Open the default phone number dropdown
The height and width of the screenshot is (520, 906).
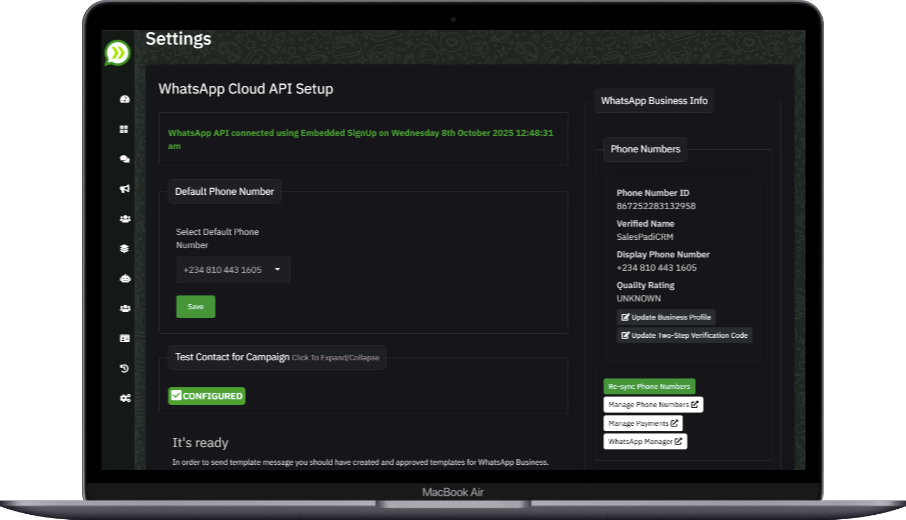point(233,270)
